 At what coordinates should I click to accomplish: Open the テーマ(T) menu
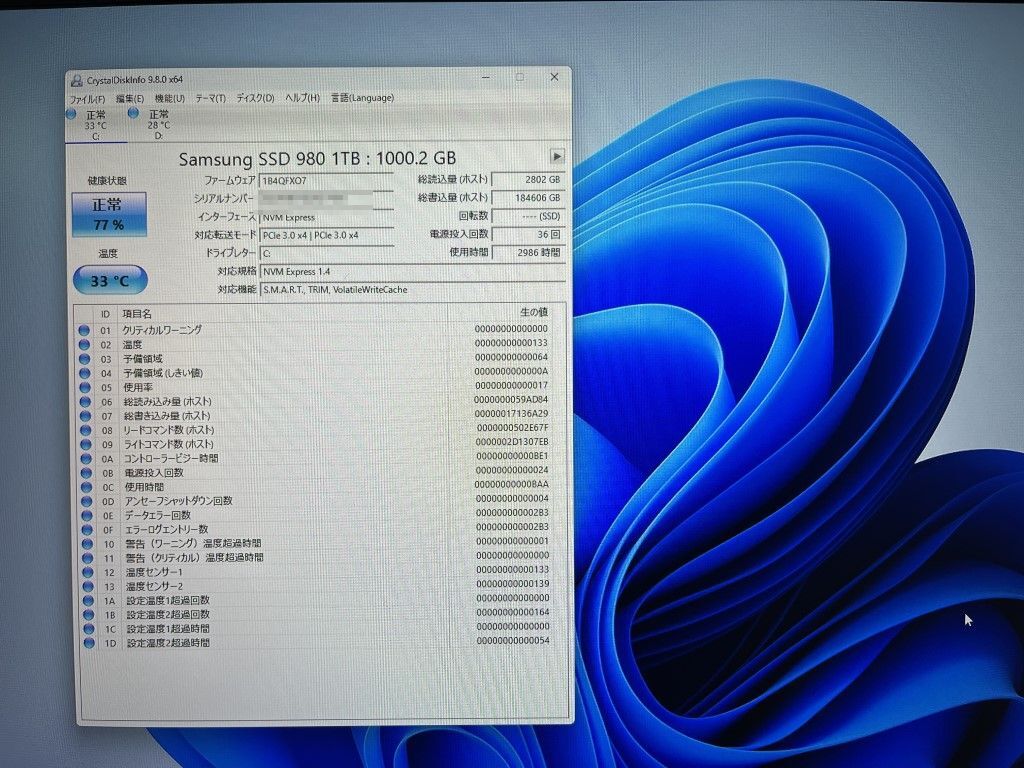(209, 97)
